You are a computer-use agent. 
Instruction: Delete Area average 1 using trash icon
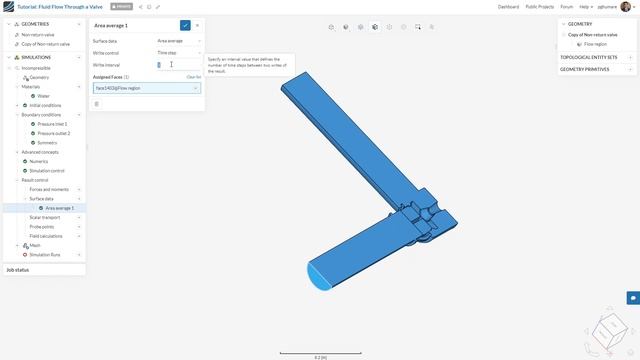click(x=97, y=104)
